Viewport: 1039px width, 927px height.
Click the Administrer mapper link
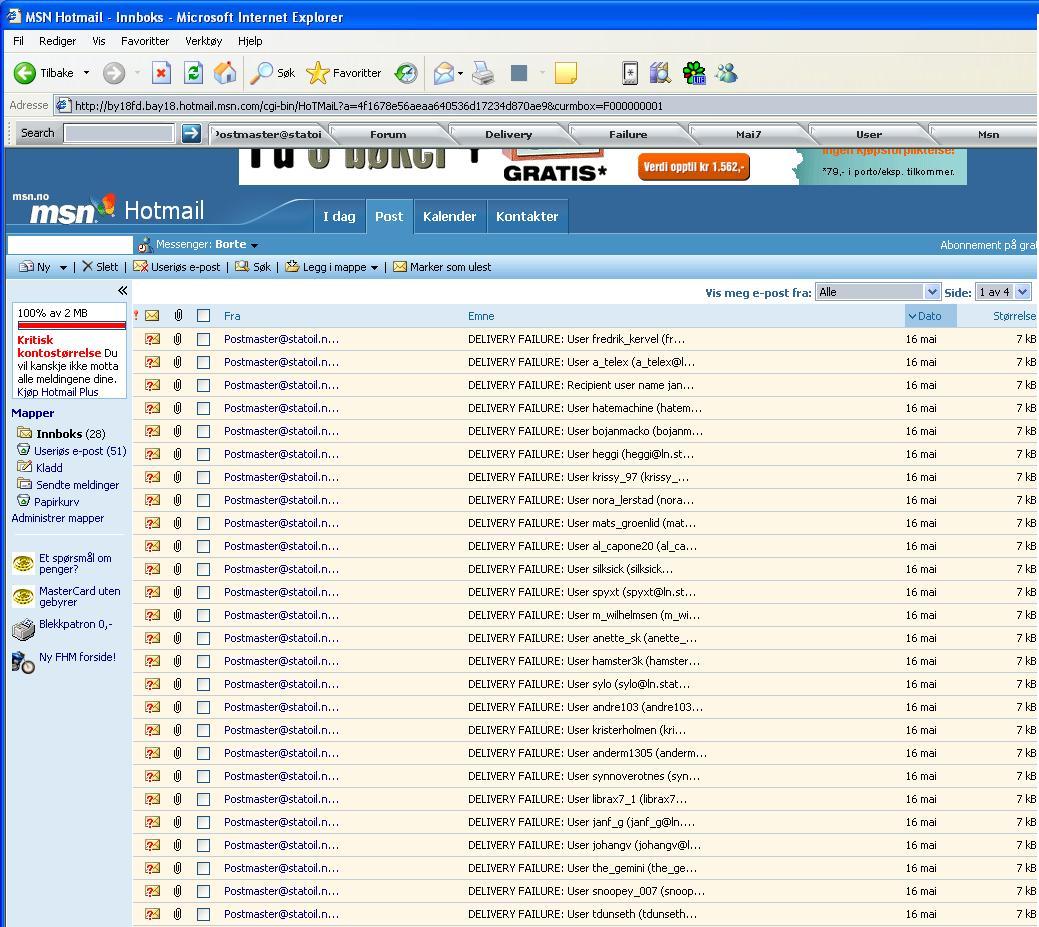(x=58, y=518)
